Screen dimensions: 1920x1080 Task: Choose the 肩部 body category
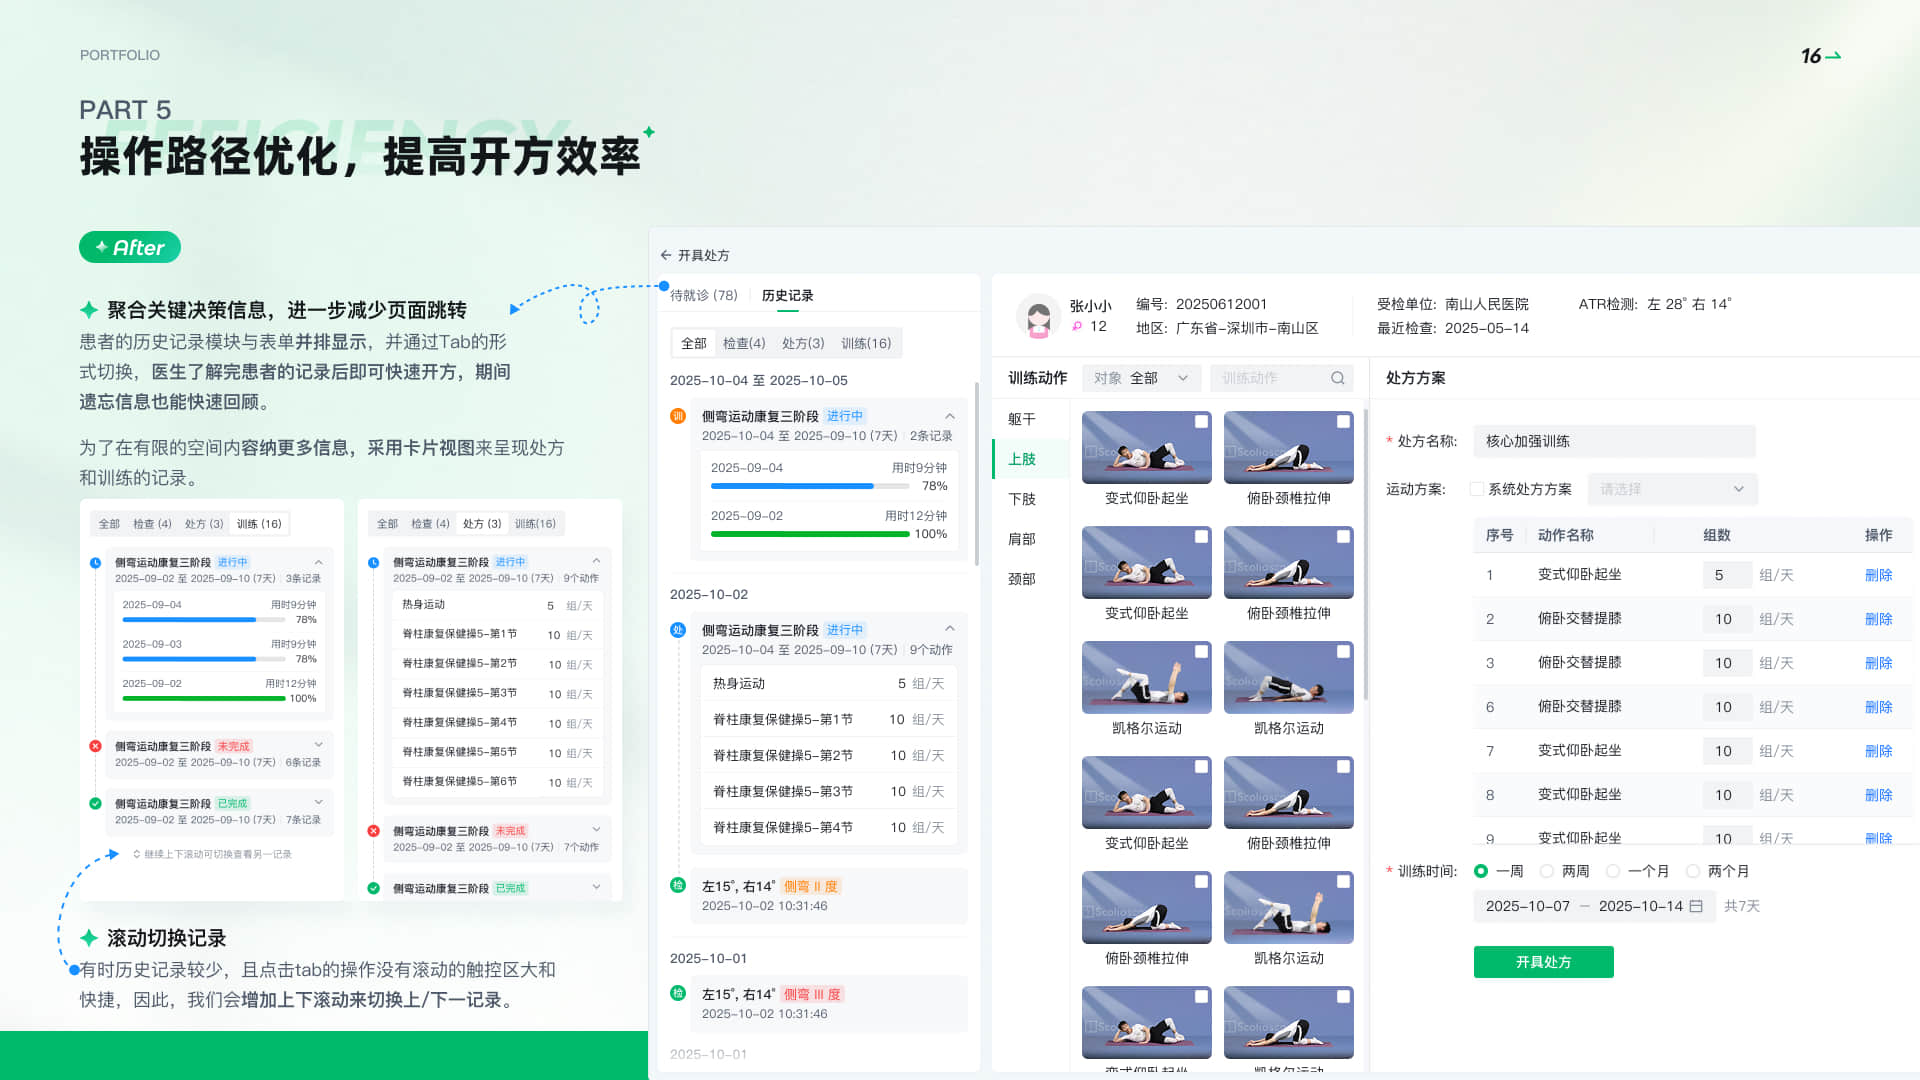(x=1022, y=539)
